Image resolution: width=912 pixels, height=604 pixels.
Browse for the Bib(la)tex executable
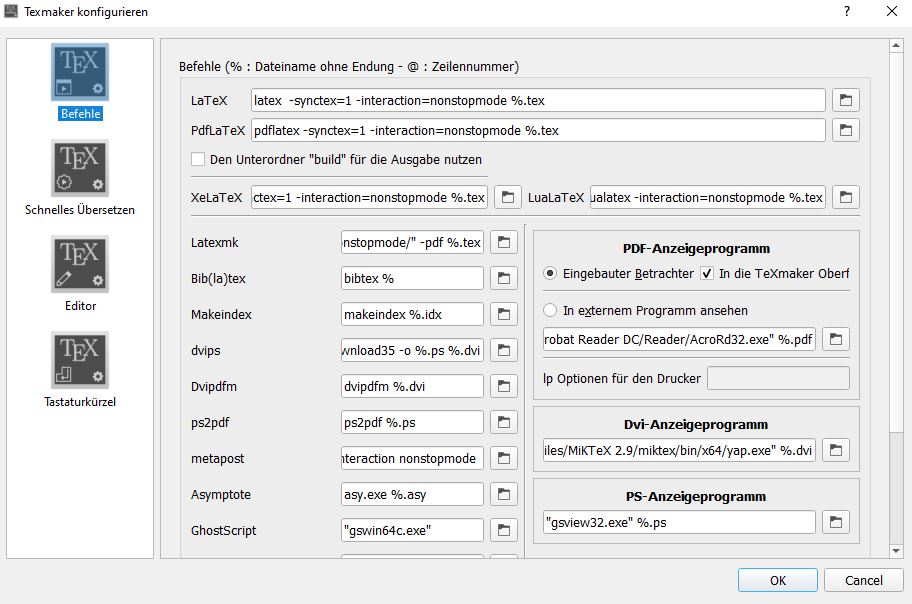pyautogui.click(x=504, y=278)
